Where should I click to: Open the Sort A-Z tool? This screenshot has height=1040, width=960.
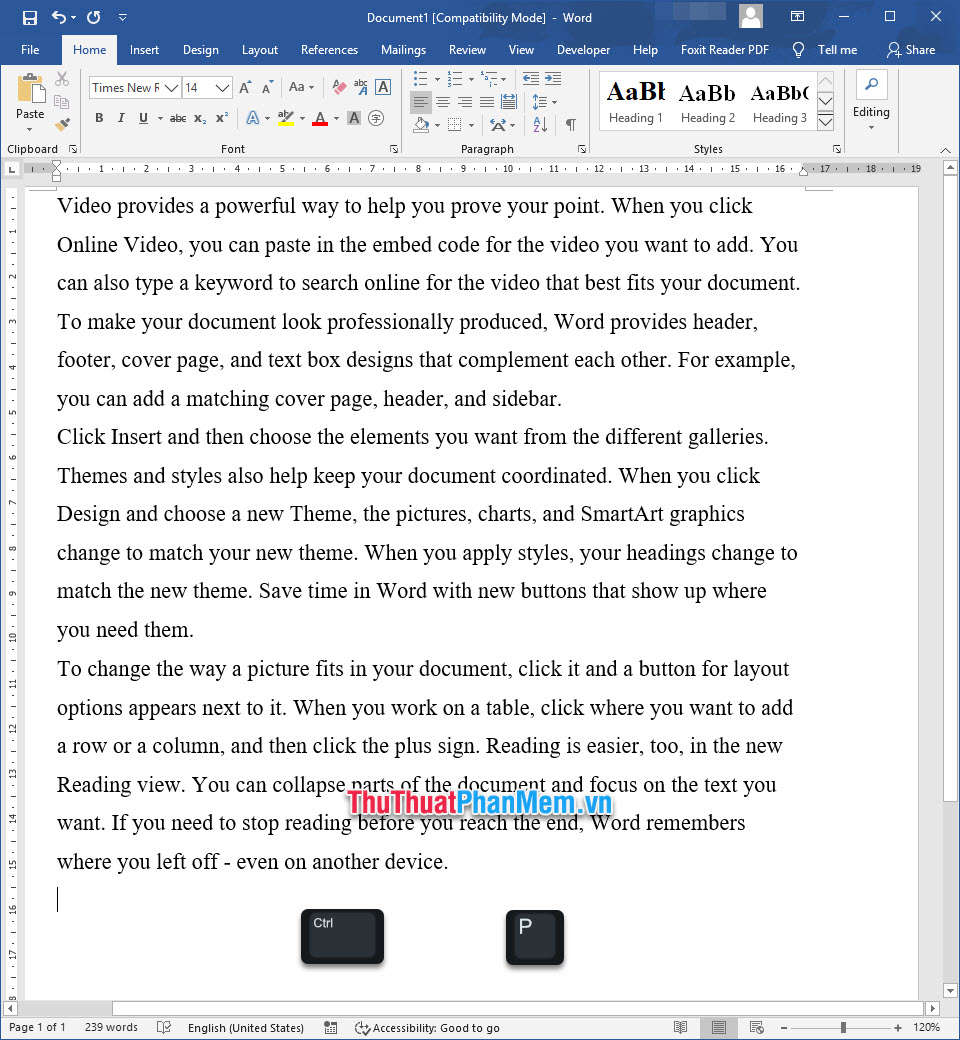coord(538,122)
